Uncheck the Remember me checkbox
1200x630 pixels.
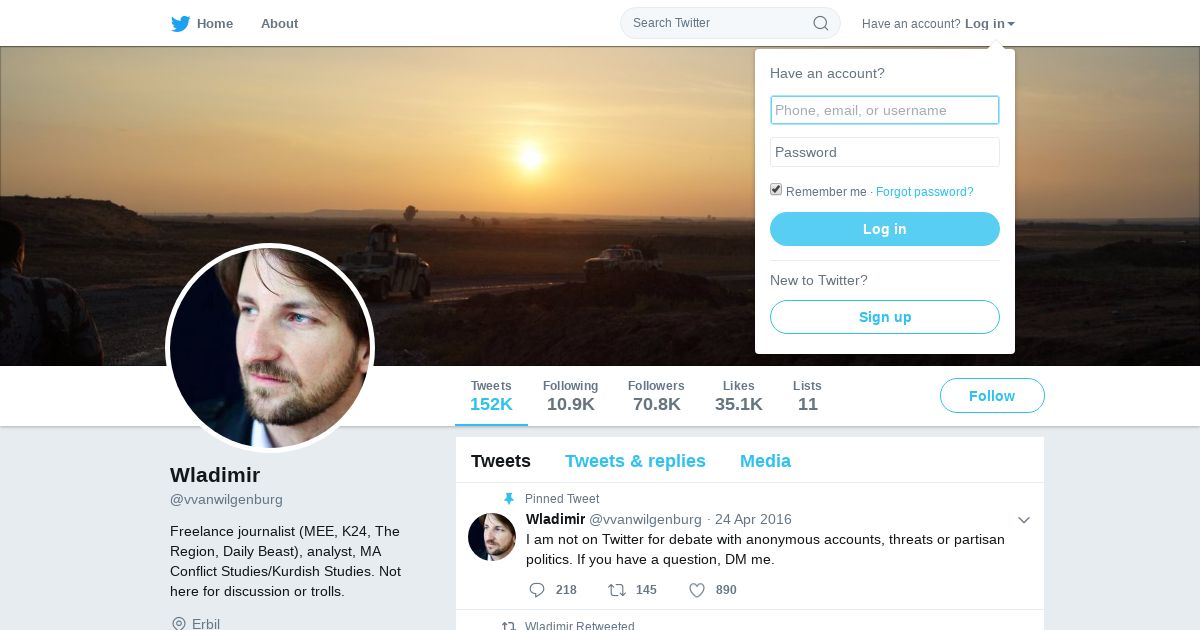click(776, 189)
